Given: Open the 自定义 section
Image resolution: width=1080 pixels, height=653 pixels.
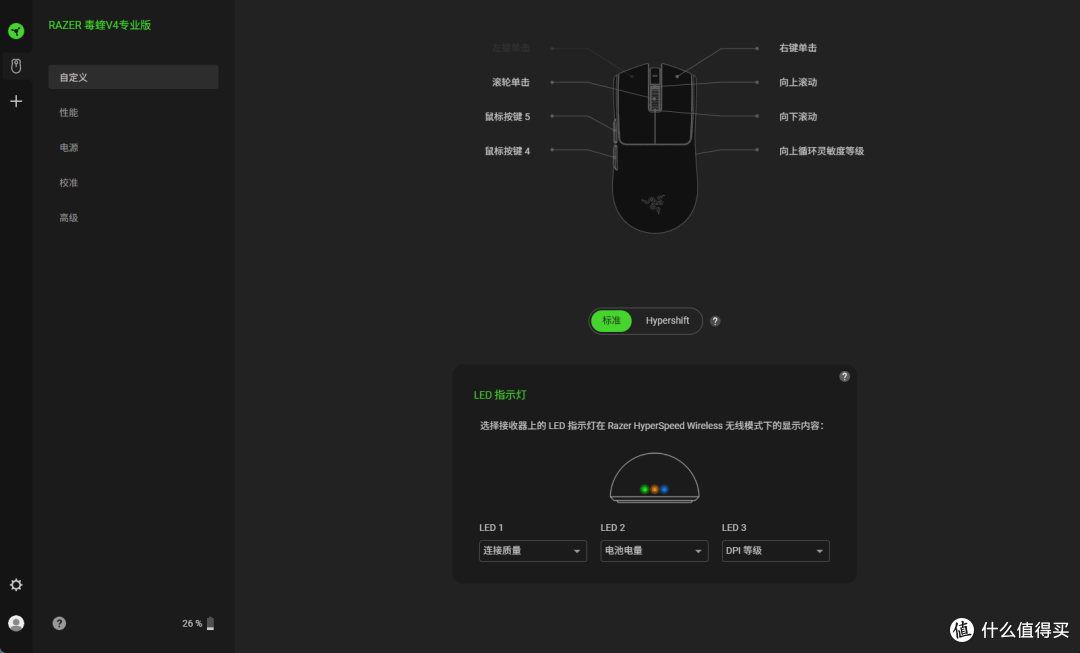Looking at the screenshot, I should point(133,77).
